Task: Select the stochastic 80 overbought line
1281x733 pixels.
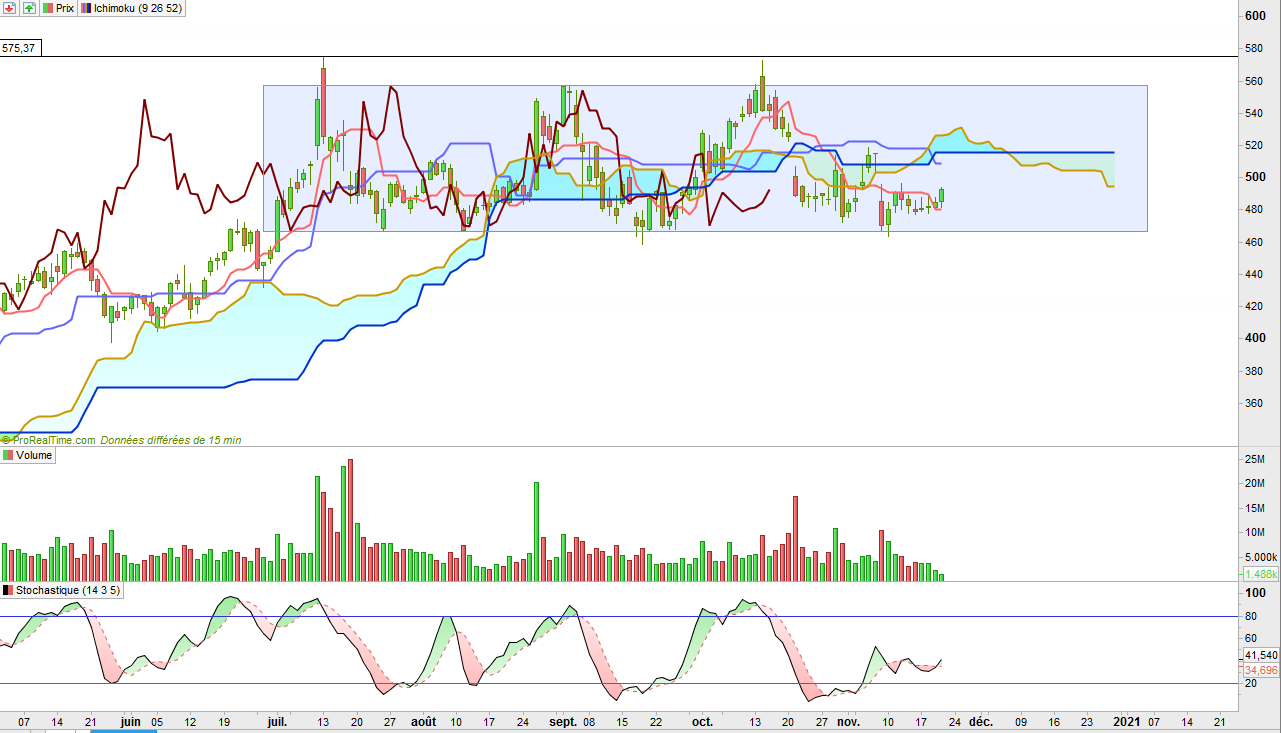Action: 620,617
